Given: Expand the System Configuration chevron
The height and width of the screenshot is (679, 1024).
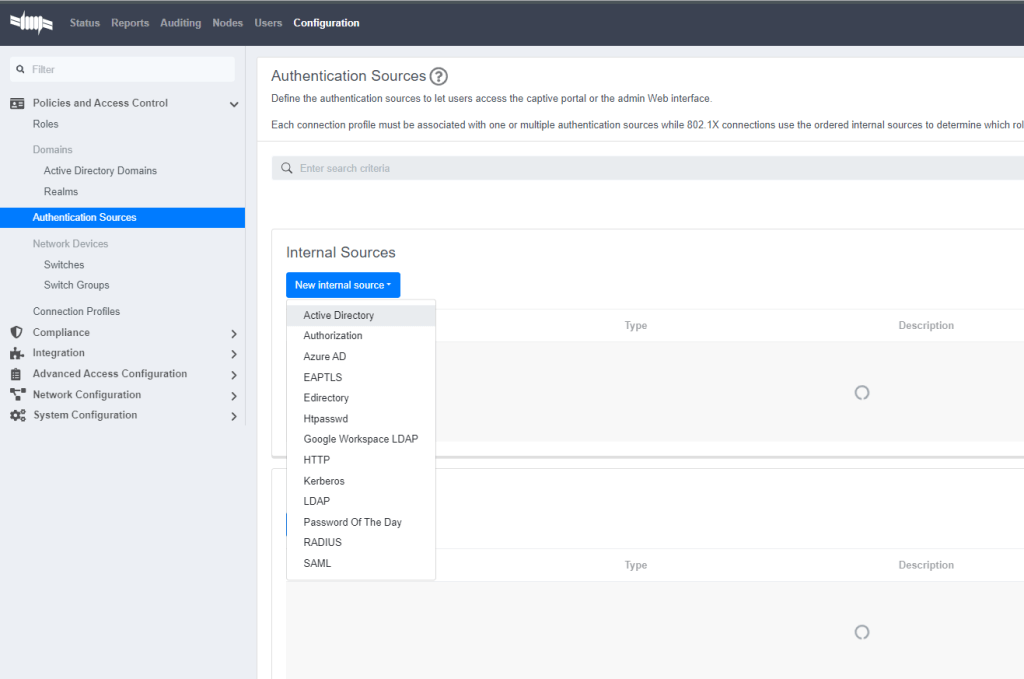Looking at the screenshot, I should click(x=234, y=416).
